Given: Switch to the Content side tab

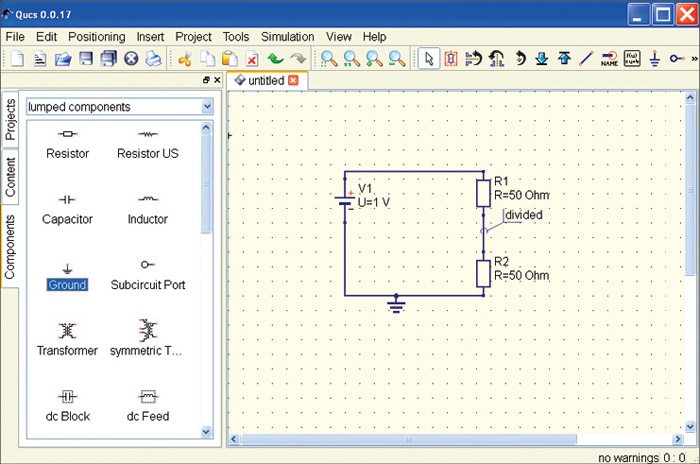Looking at the screenshot, I should (11, 176).
